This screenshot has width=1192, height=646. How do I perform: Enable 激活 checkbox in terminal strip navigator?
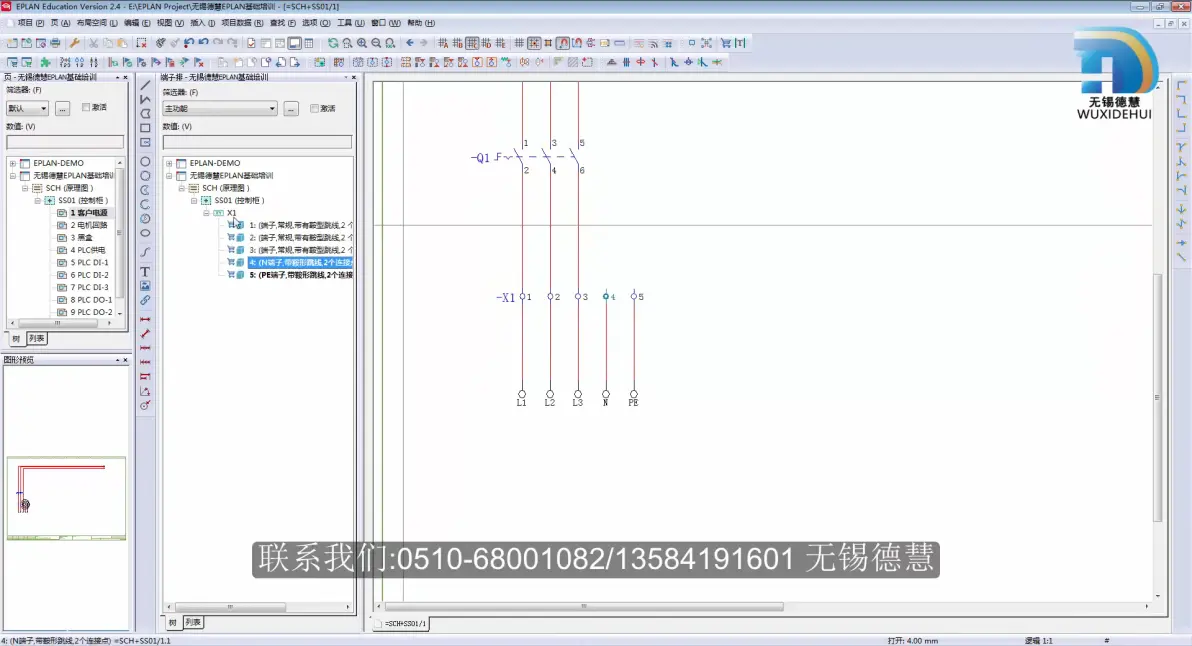coord(314,109)
